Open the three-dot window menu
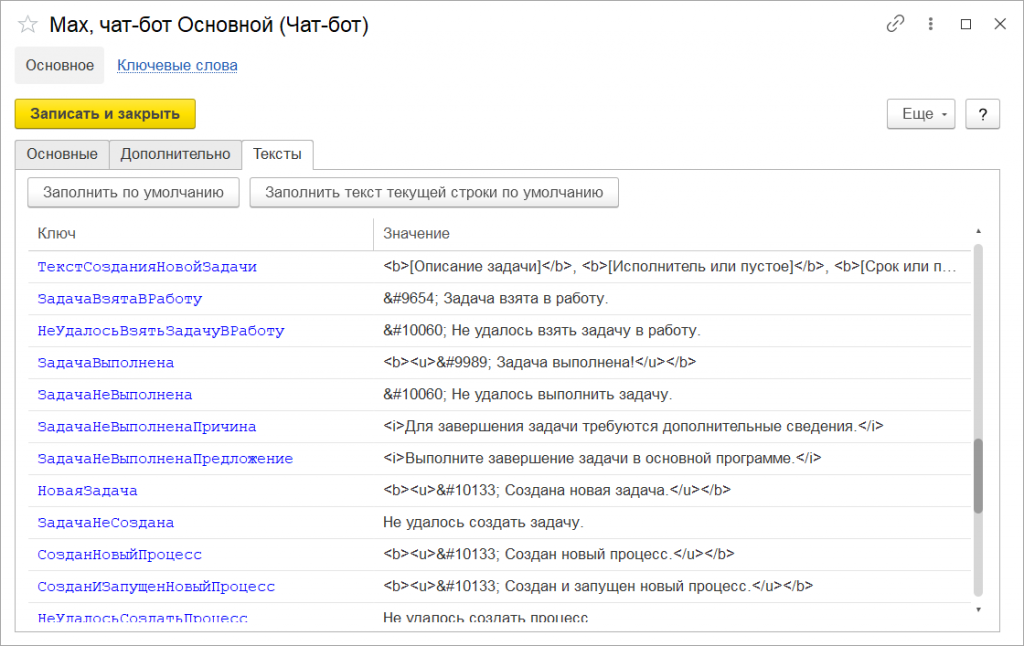The image size is (1024, 646). click(931, 25)
